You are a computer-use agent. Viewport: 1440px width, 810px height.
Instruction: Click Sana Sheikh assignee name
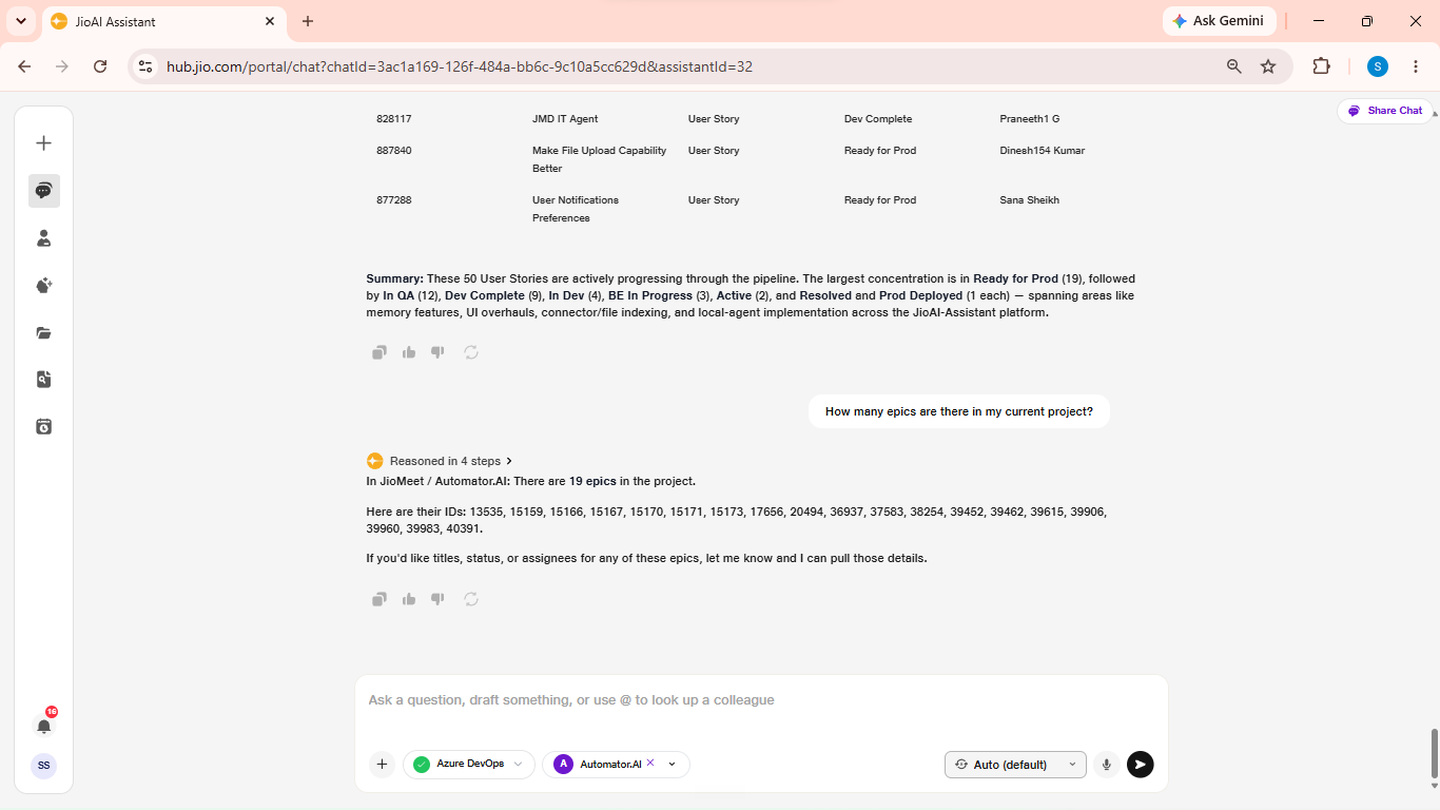pos(1029,200)
